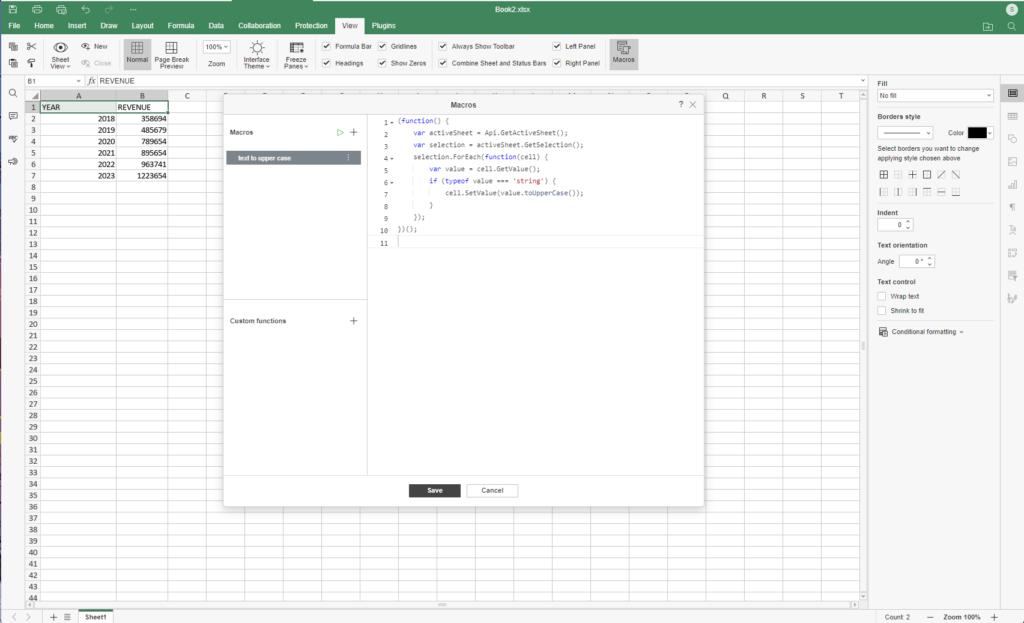Add a new macro with plus icon
This screenshot has width=1024, height=623.
click(353, 132)
